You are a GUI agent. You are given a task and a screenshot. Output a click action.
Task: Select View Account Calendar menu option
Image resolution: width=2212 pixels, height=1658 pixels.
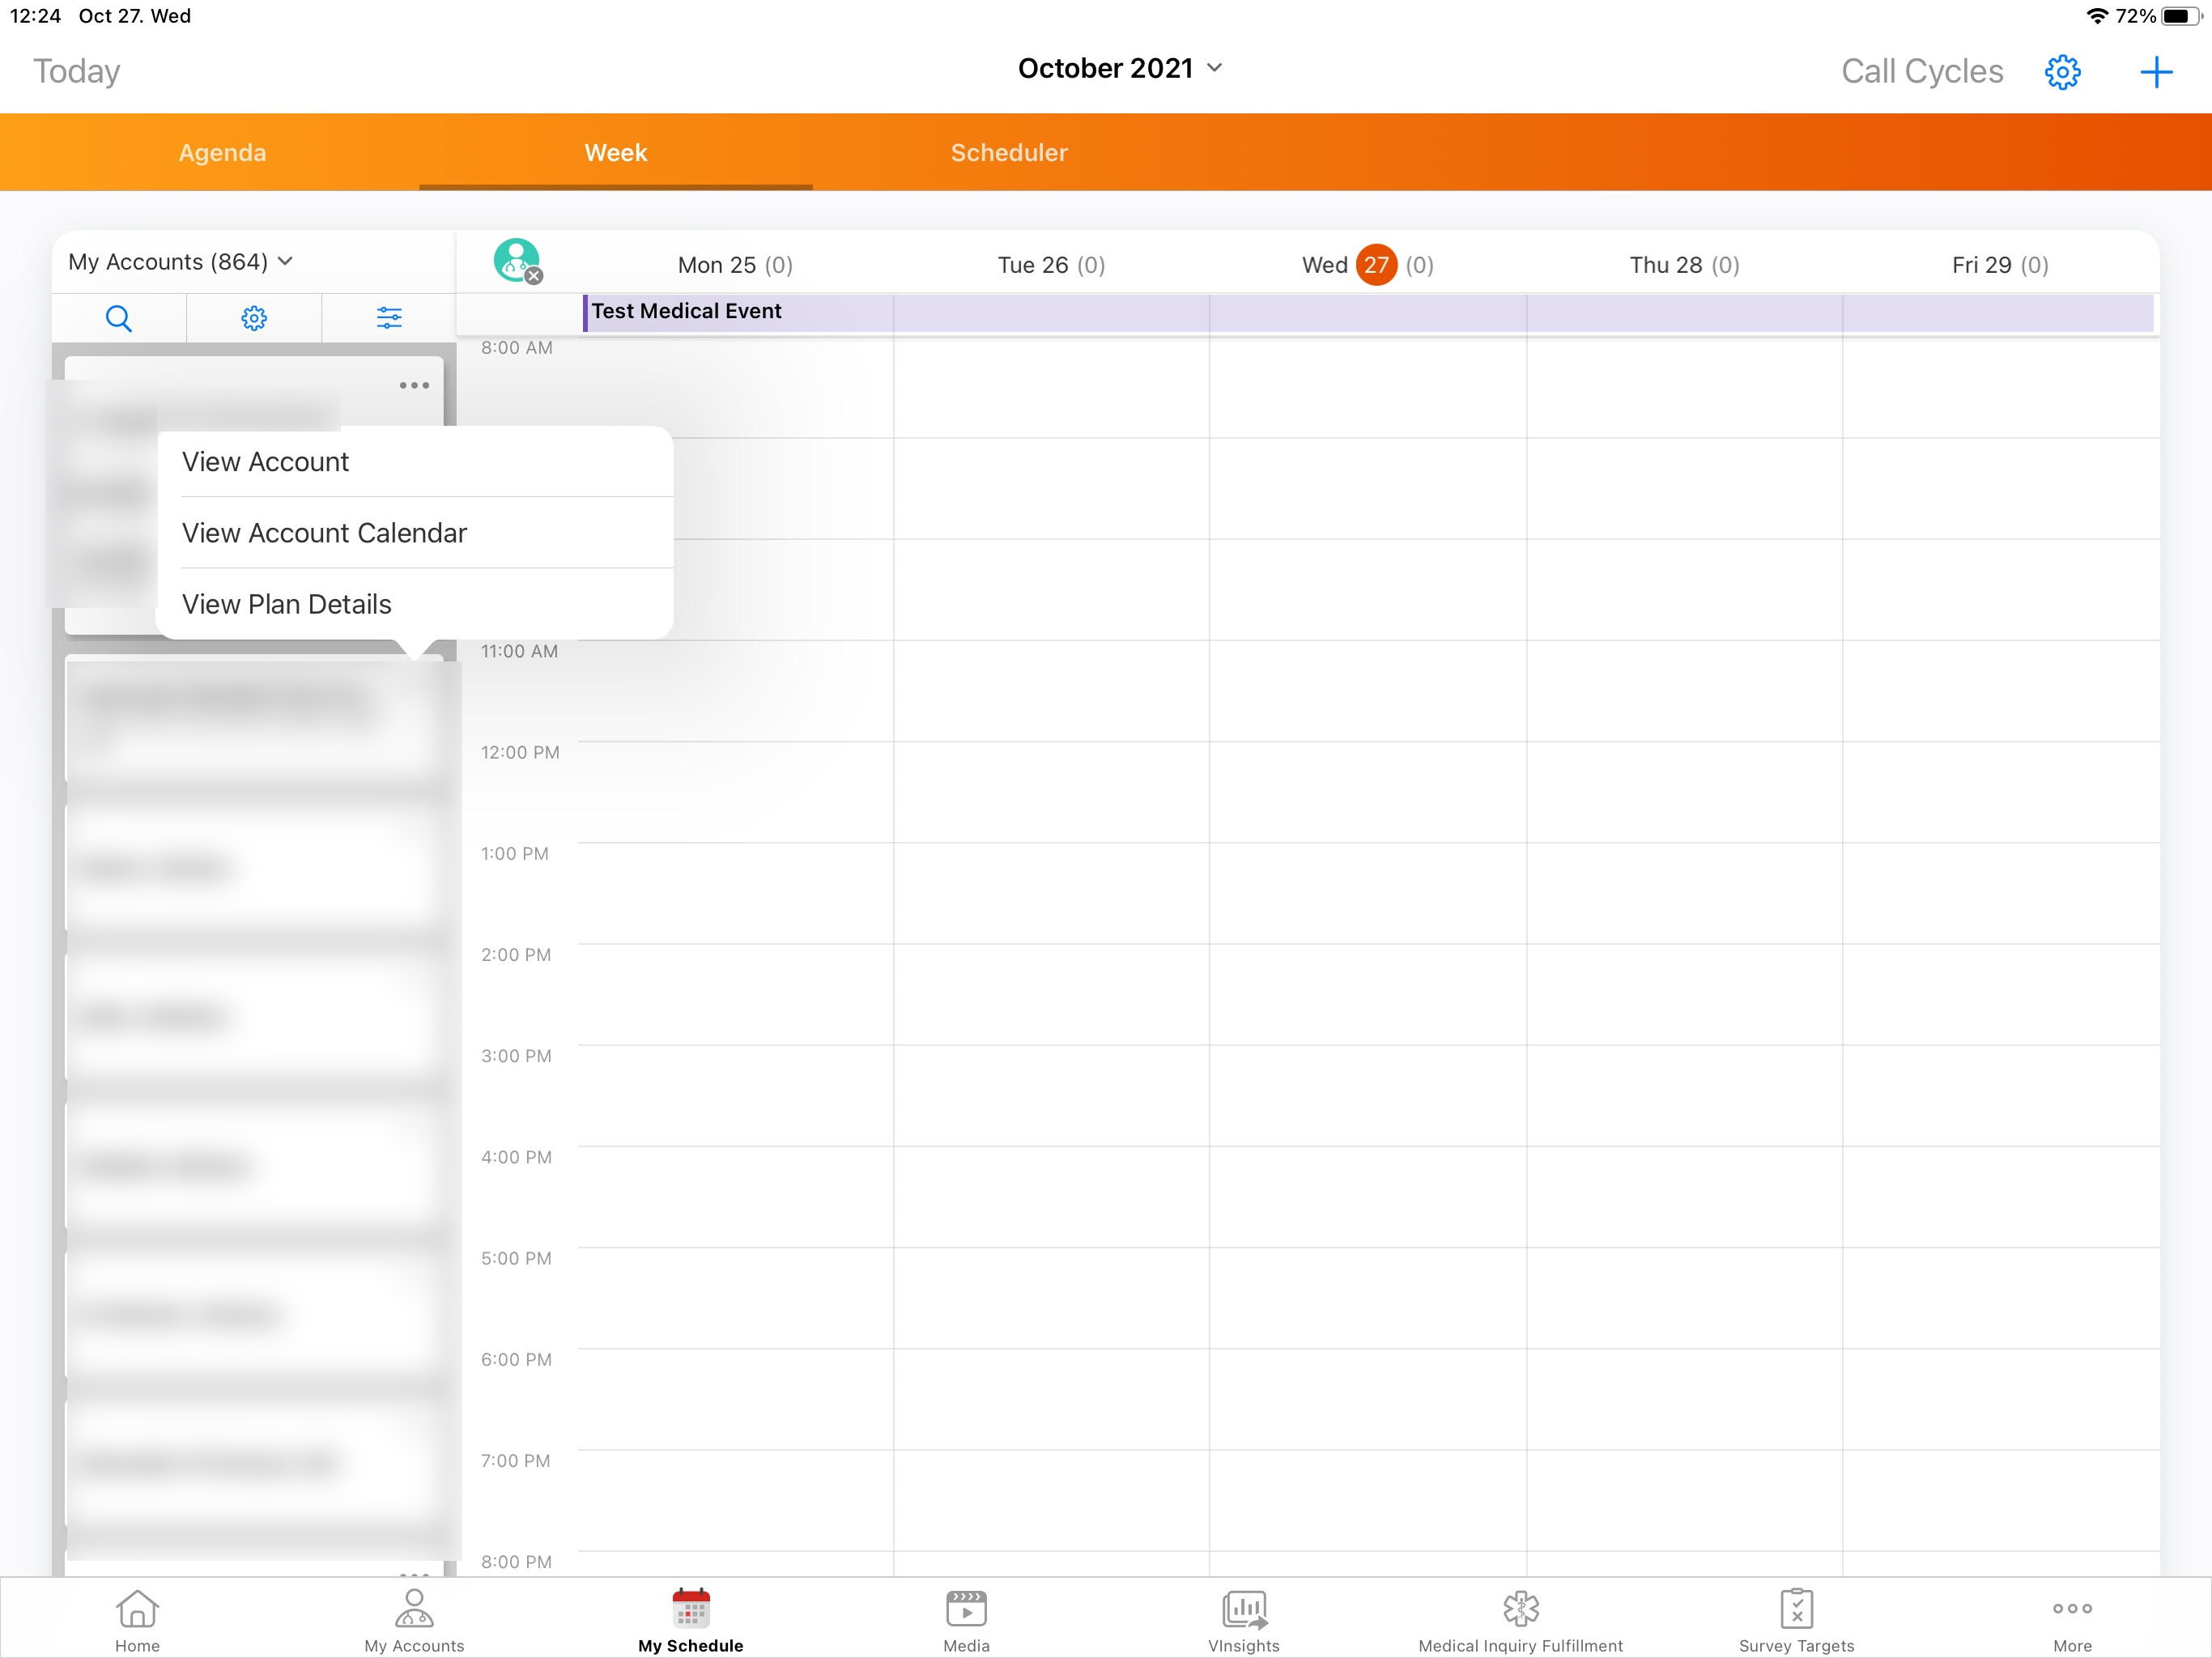(324, 533)
